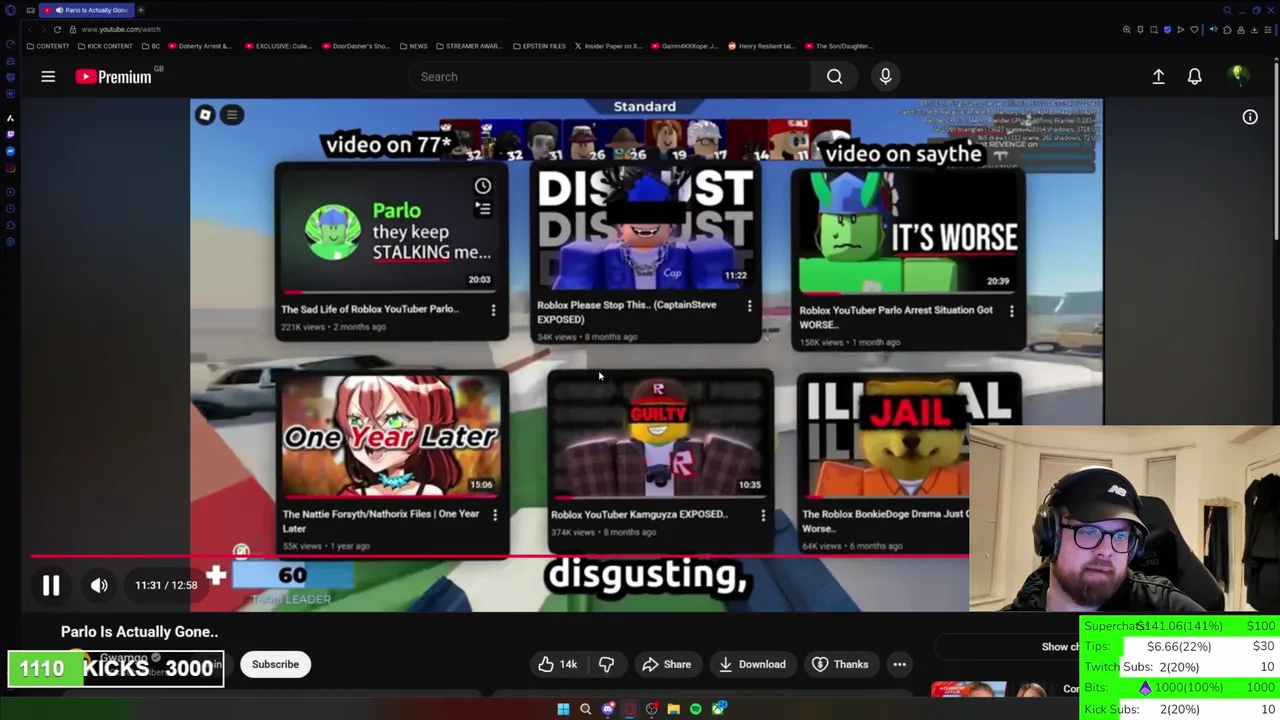
Task: Open the 'EXCLUSIVE: Colle...' bookmark
Action: pyautogui.click(x=279, y=46)
